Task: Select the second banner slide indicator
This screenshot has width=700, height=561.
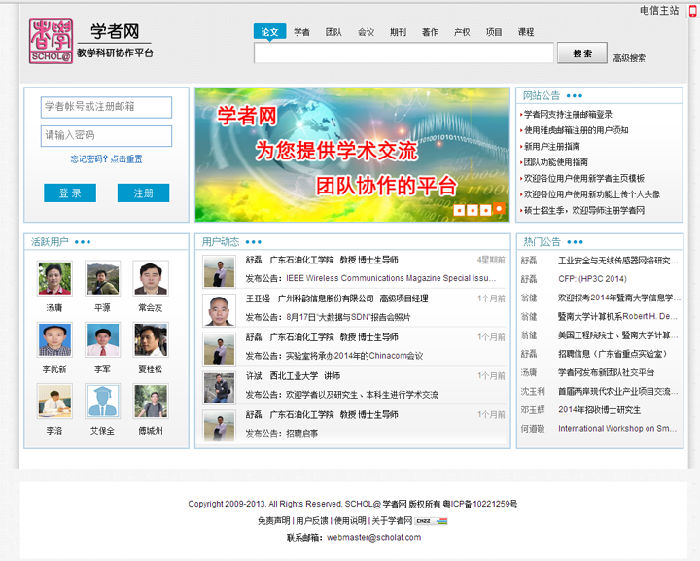Action: [x=472, y=210]
